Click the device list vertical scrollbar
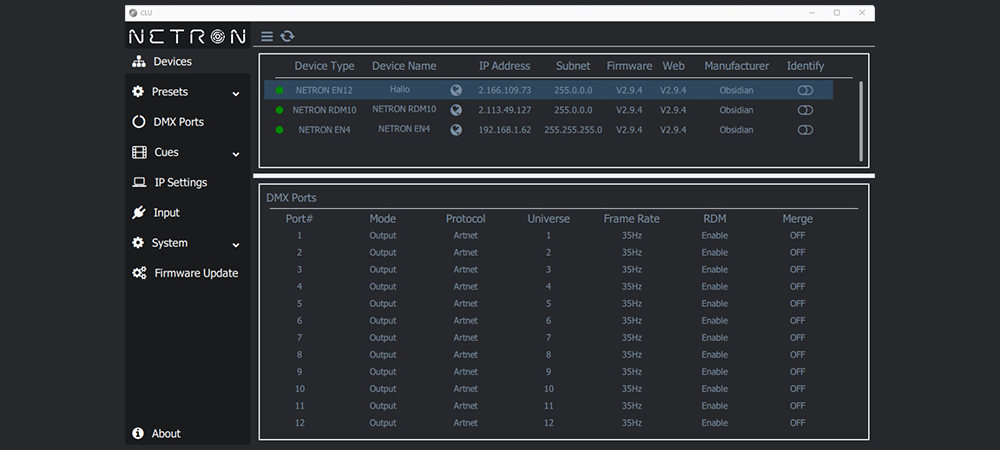The image size is (1000, 450). pyautogui.click(x=861, y=121)
